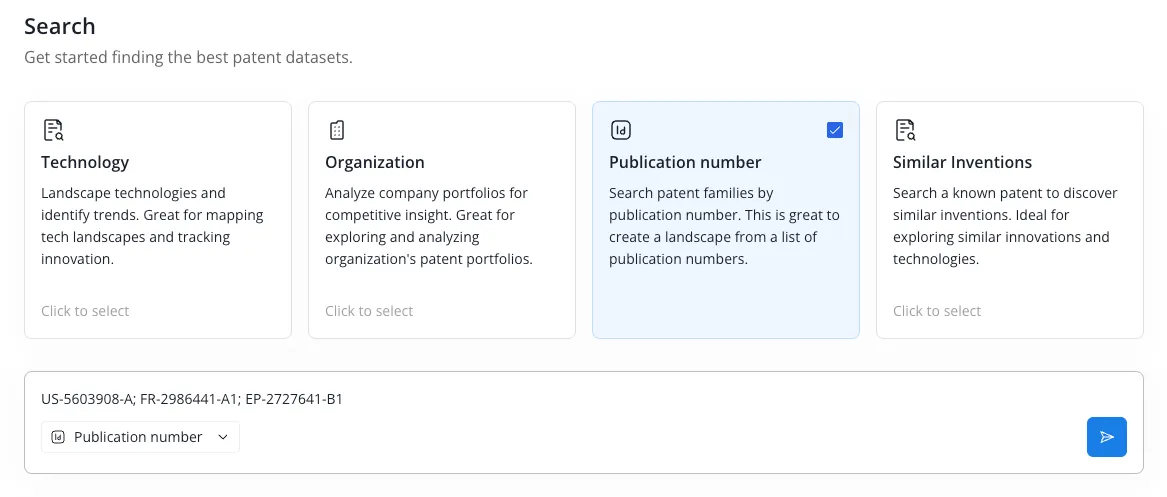Click 'Click to select' under Organization

tap(369, 311)
